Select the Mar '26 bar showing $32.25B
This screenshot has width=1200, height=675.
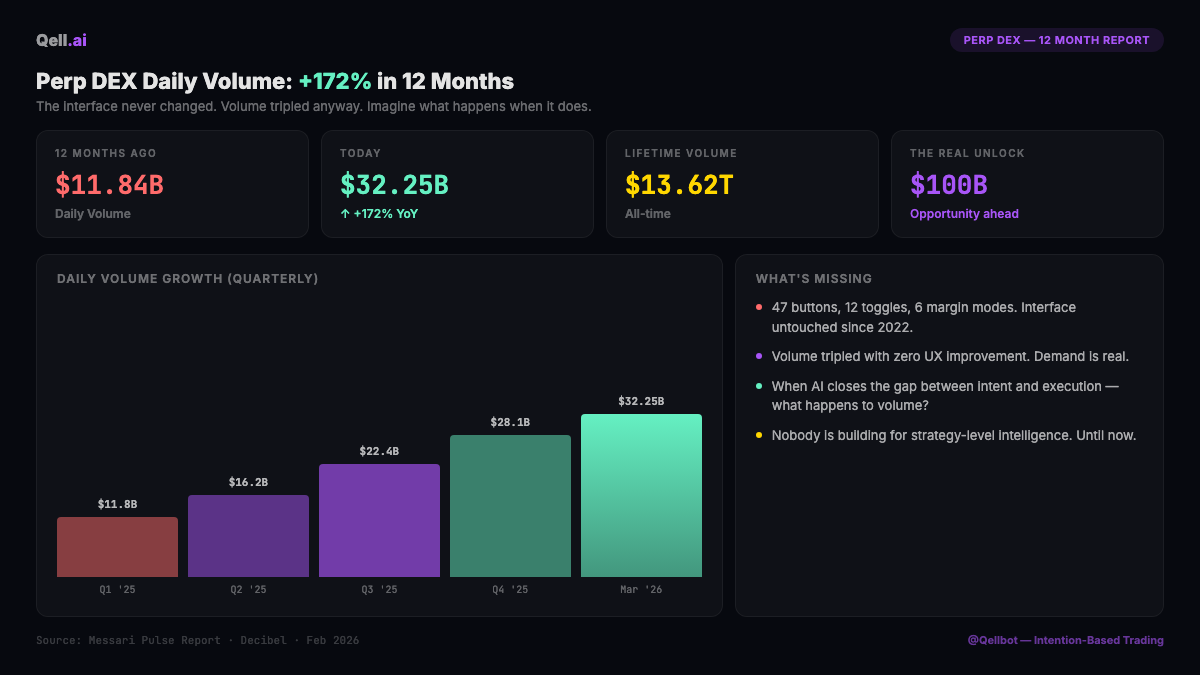(641, 495)
